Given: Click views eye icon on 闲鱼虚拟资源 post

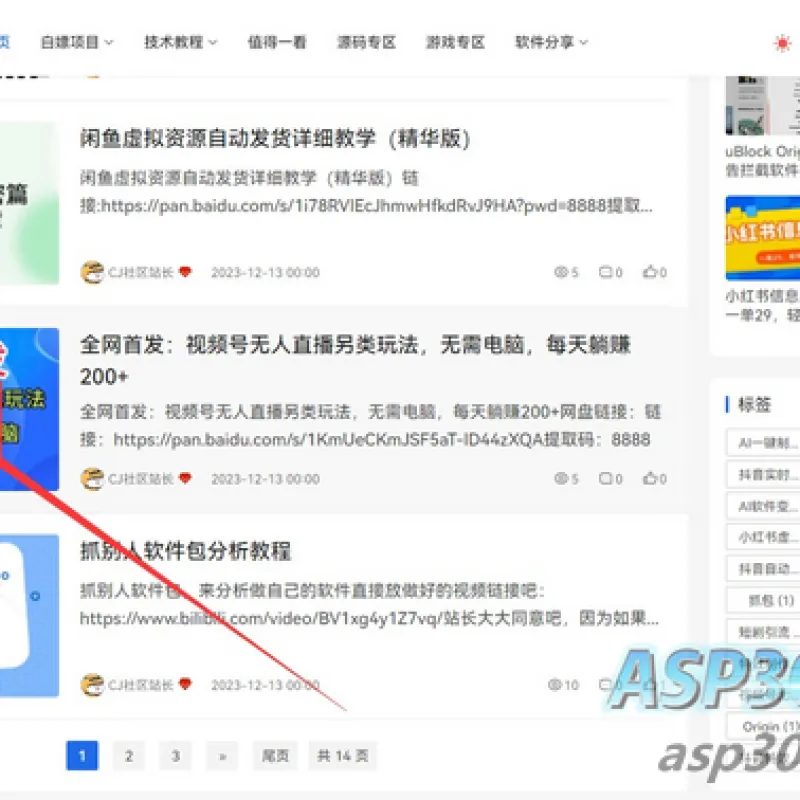Looking at the screenshot, I should [x=561, y=272].
